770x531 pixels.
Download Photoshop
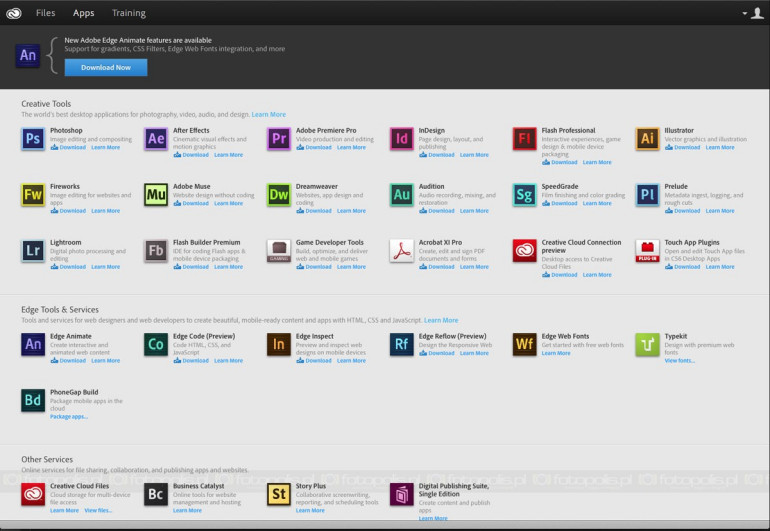(68, 147)
